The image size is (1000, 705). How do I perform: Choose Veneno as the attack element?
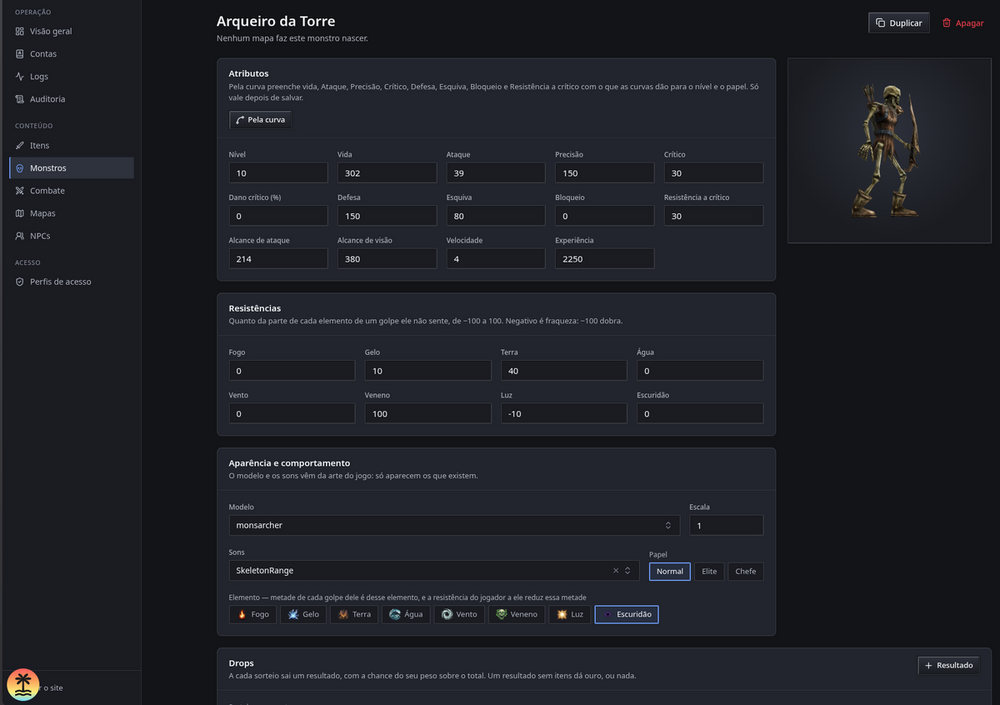point(517,614)
